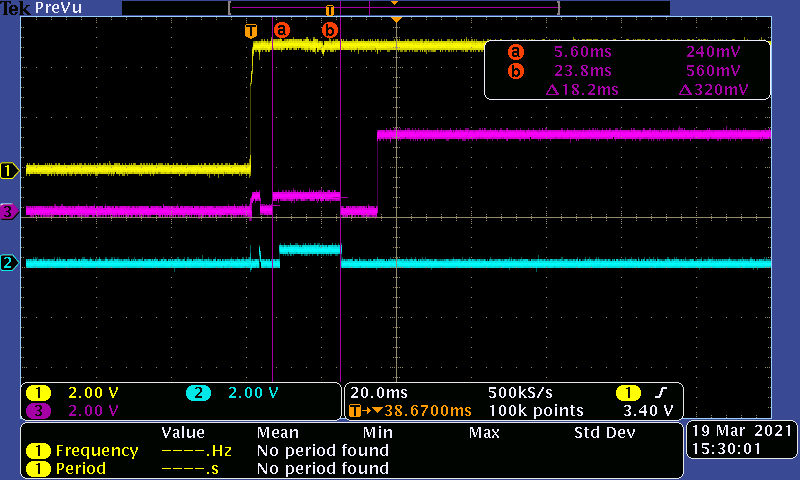Screen dimensions: 800x480
Task: Click the 240mV cursor a voltage value
Action: coord(713,52)
